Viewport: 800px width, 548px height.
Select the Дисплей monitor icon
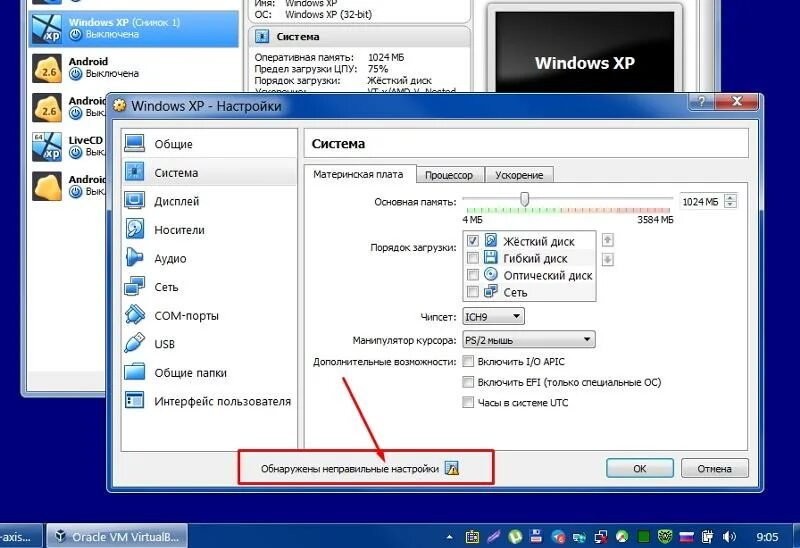(135, 201)
